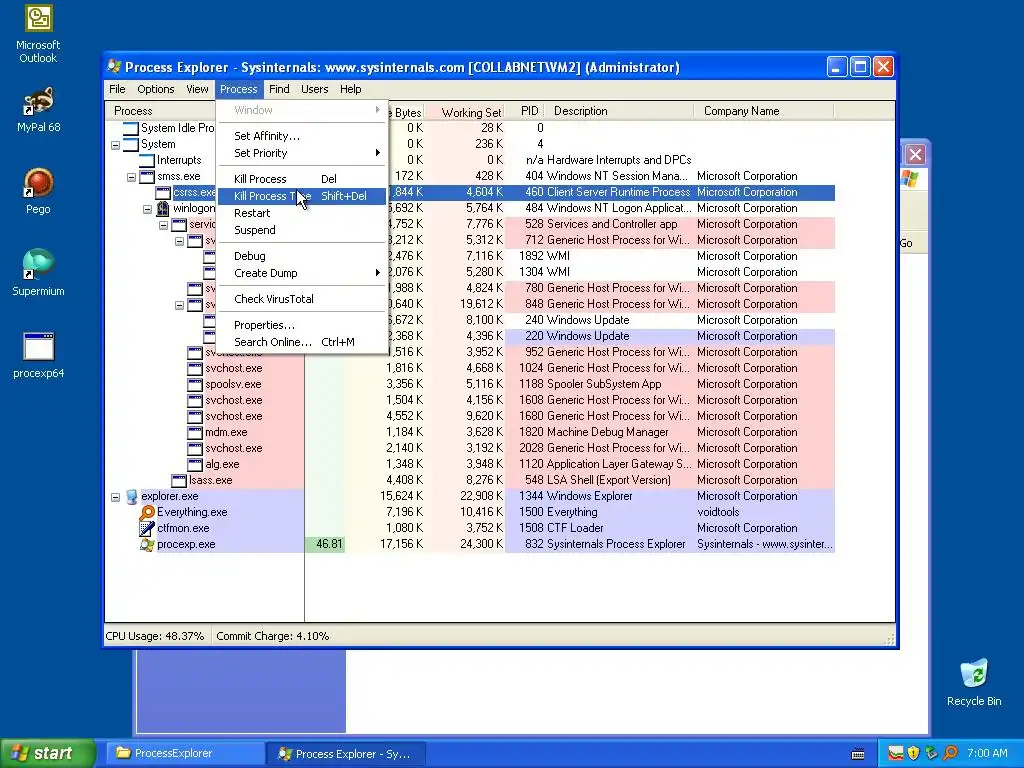Choose Set Affinity from Process menu
This screenshot has height=768, width=1024.
(302, 136)
